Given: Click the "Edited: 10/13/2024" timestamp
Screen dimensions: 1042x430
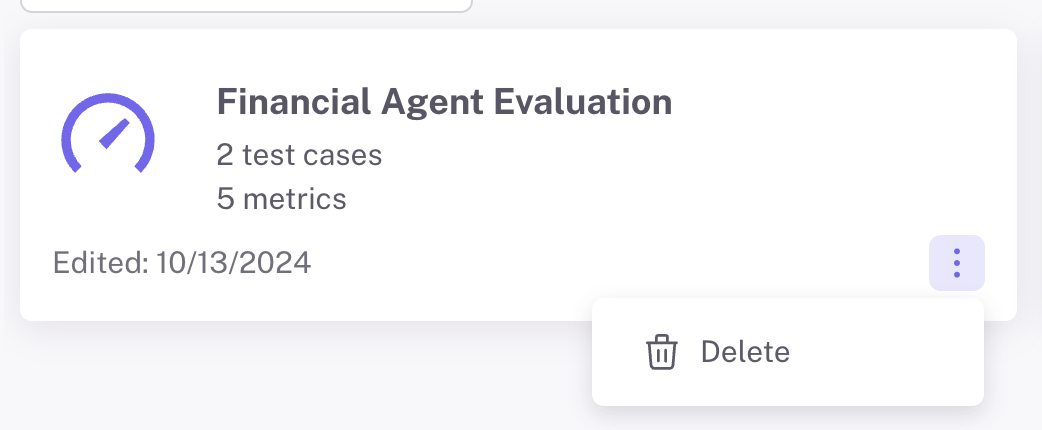Looking at the screenshot, I should point(182,263).
